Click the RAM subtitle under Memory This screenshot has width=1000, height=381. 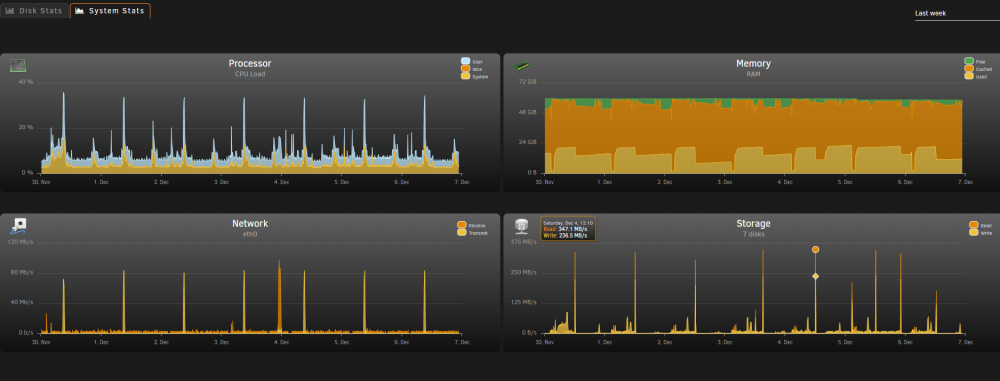(753, 74)
